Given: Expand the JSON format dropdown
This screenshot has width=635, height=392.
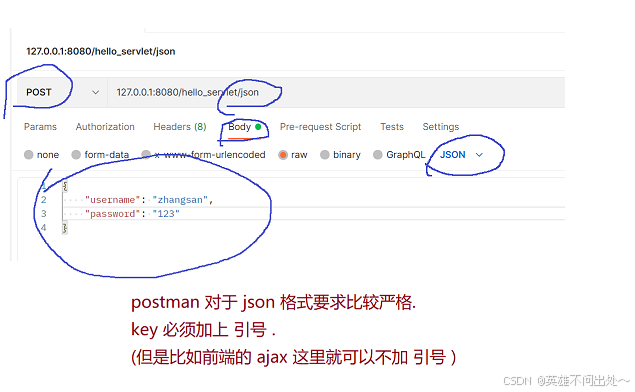Looking at the screenshot, I should pos(462,155).
